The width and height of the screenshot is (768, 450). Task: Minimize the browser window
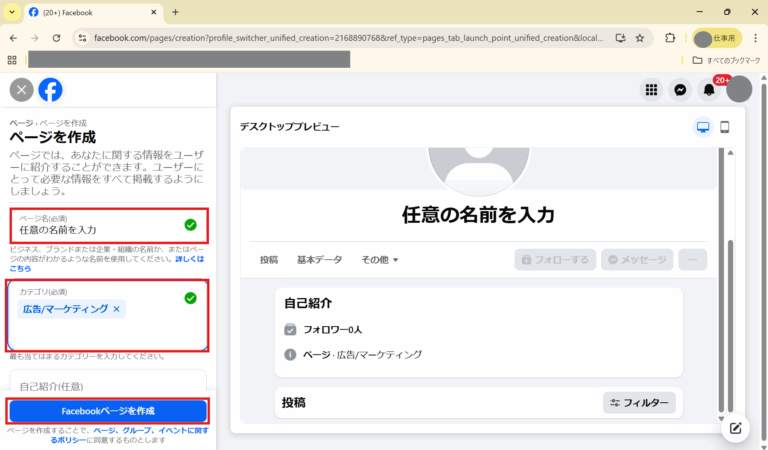[x=699, y=12]
